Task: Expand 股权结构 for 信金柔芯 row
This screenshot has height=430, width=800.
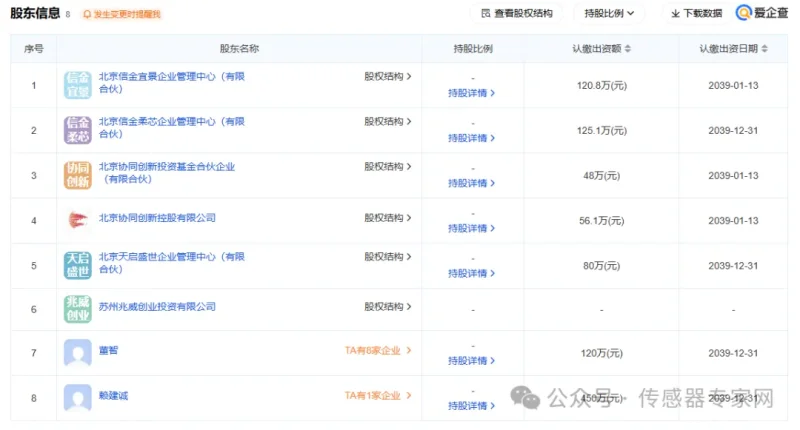Action: 388,121
